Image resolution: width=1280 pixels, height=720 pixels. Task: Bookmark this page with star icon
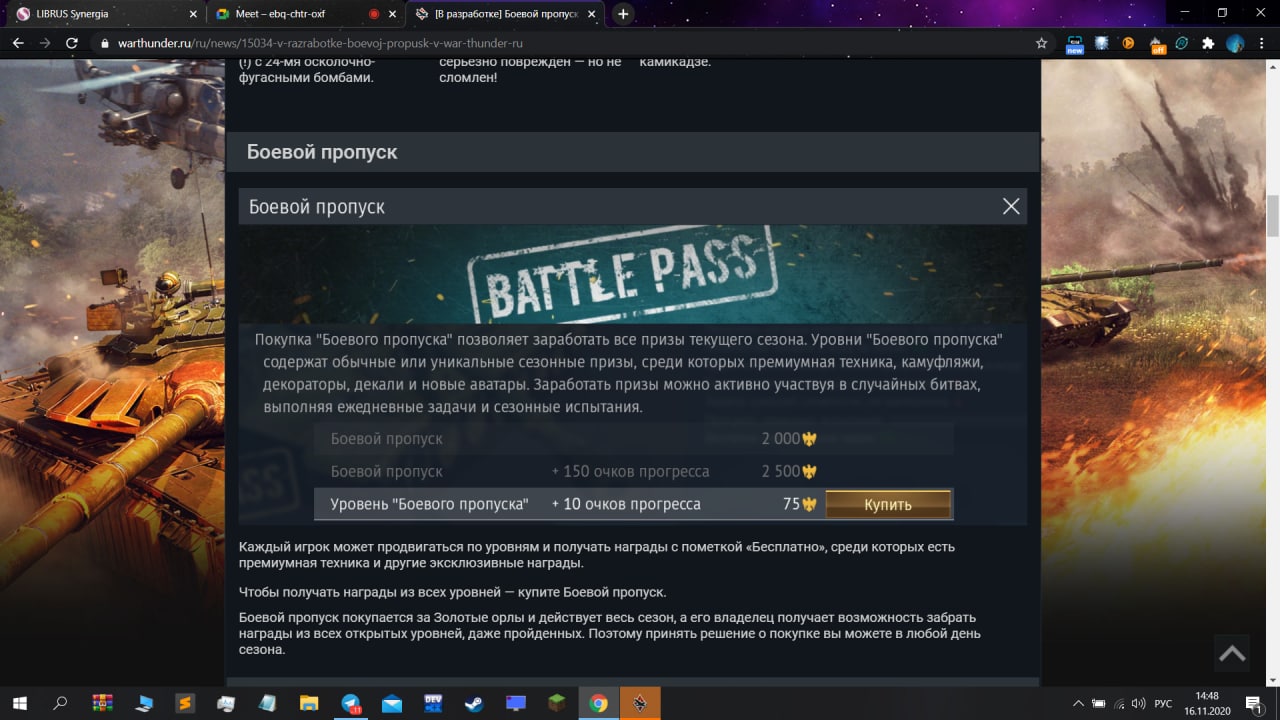pyautogui.click(x=1041, y=43)
